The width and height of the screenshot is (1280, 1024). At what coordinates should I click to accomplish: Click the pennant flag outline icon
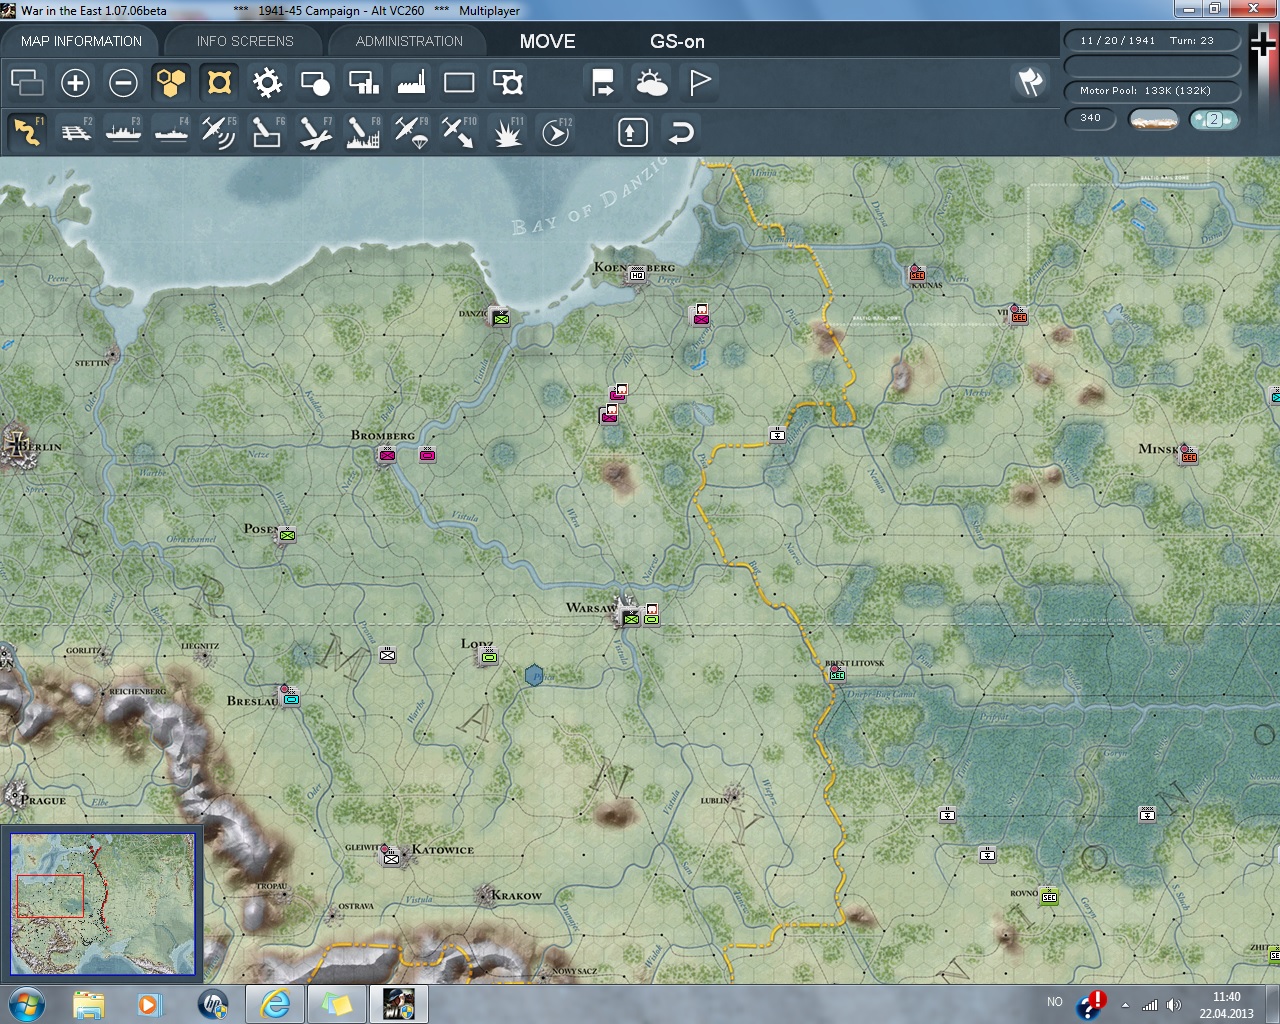699,82
